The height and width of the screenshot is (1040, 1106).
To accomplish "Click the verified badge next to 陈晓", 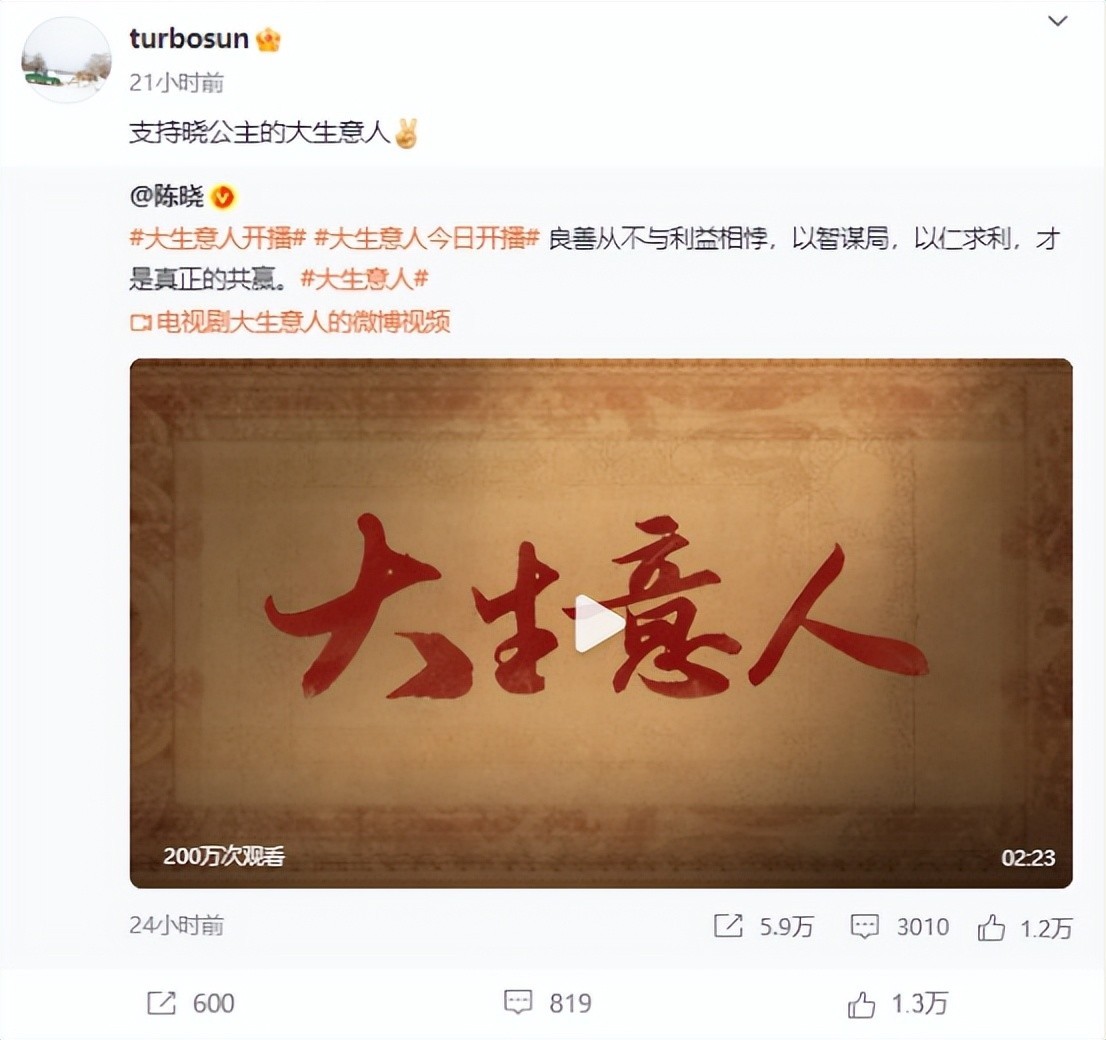I will point(223,197).
